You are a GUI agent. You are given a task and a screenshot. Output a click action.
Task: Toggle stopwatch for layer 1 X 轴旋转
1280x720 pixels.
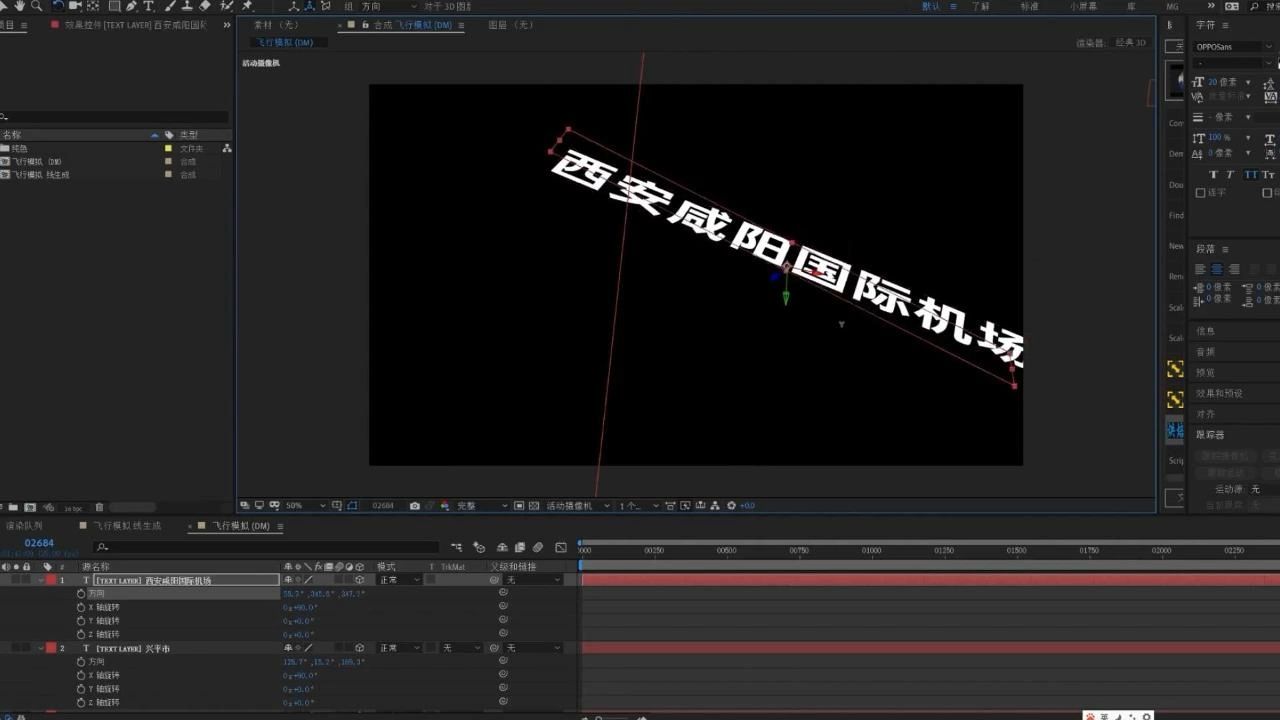[x=81, y=607]
